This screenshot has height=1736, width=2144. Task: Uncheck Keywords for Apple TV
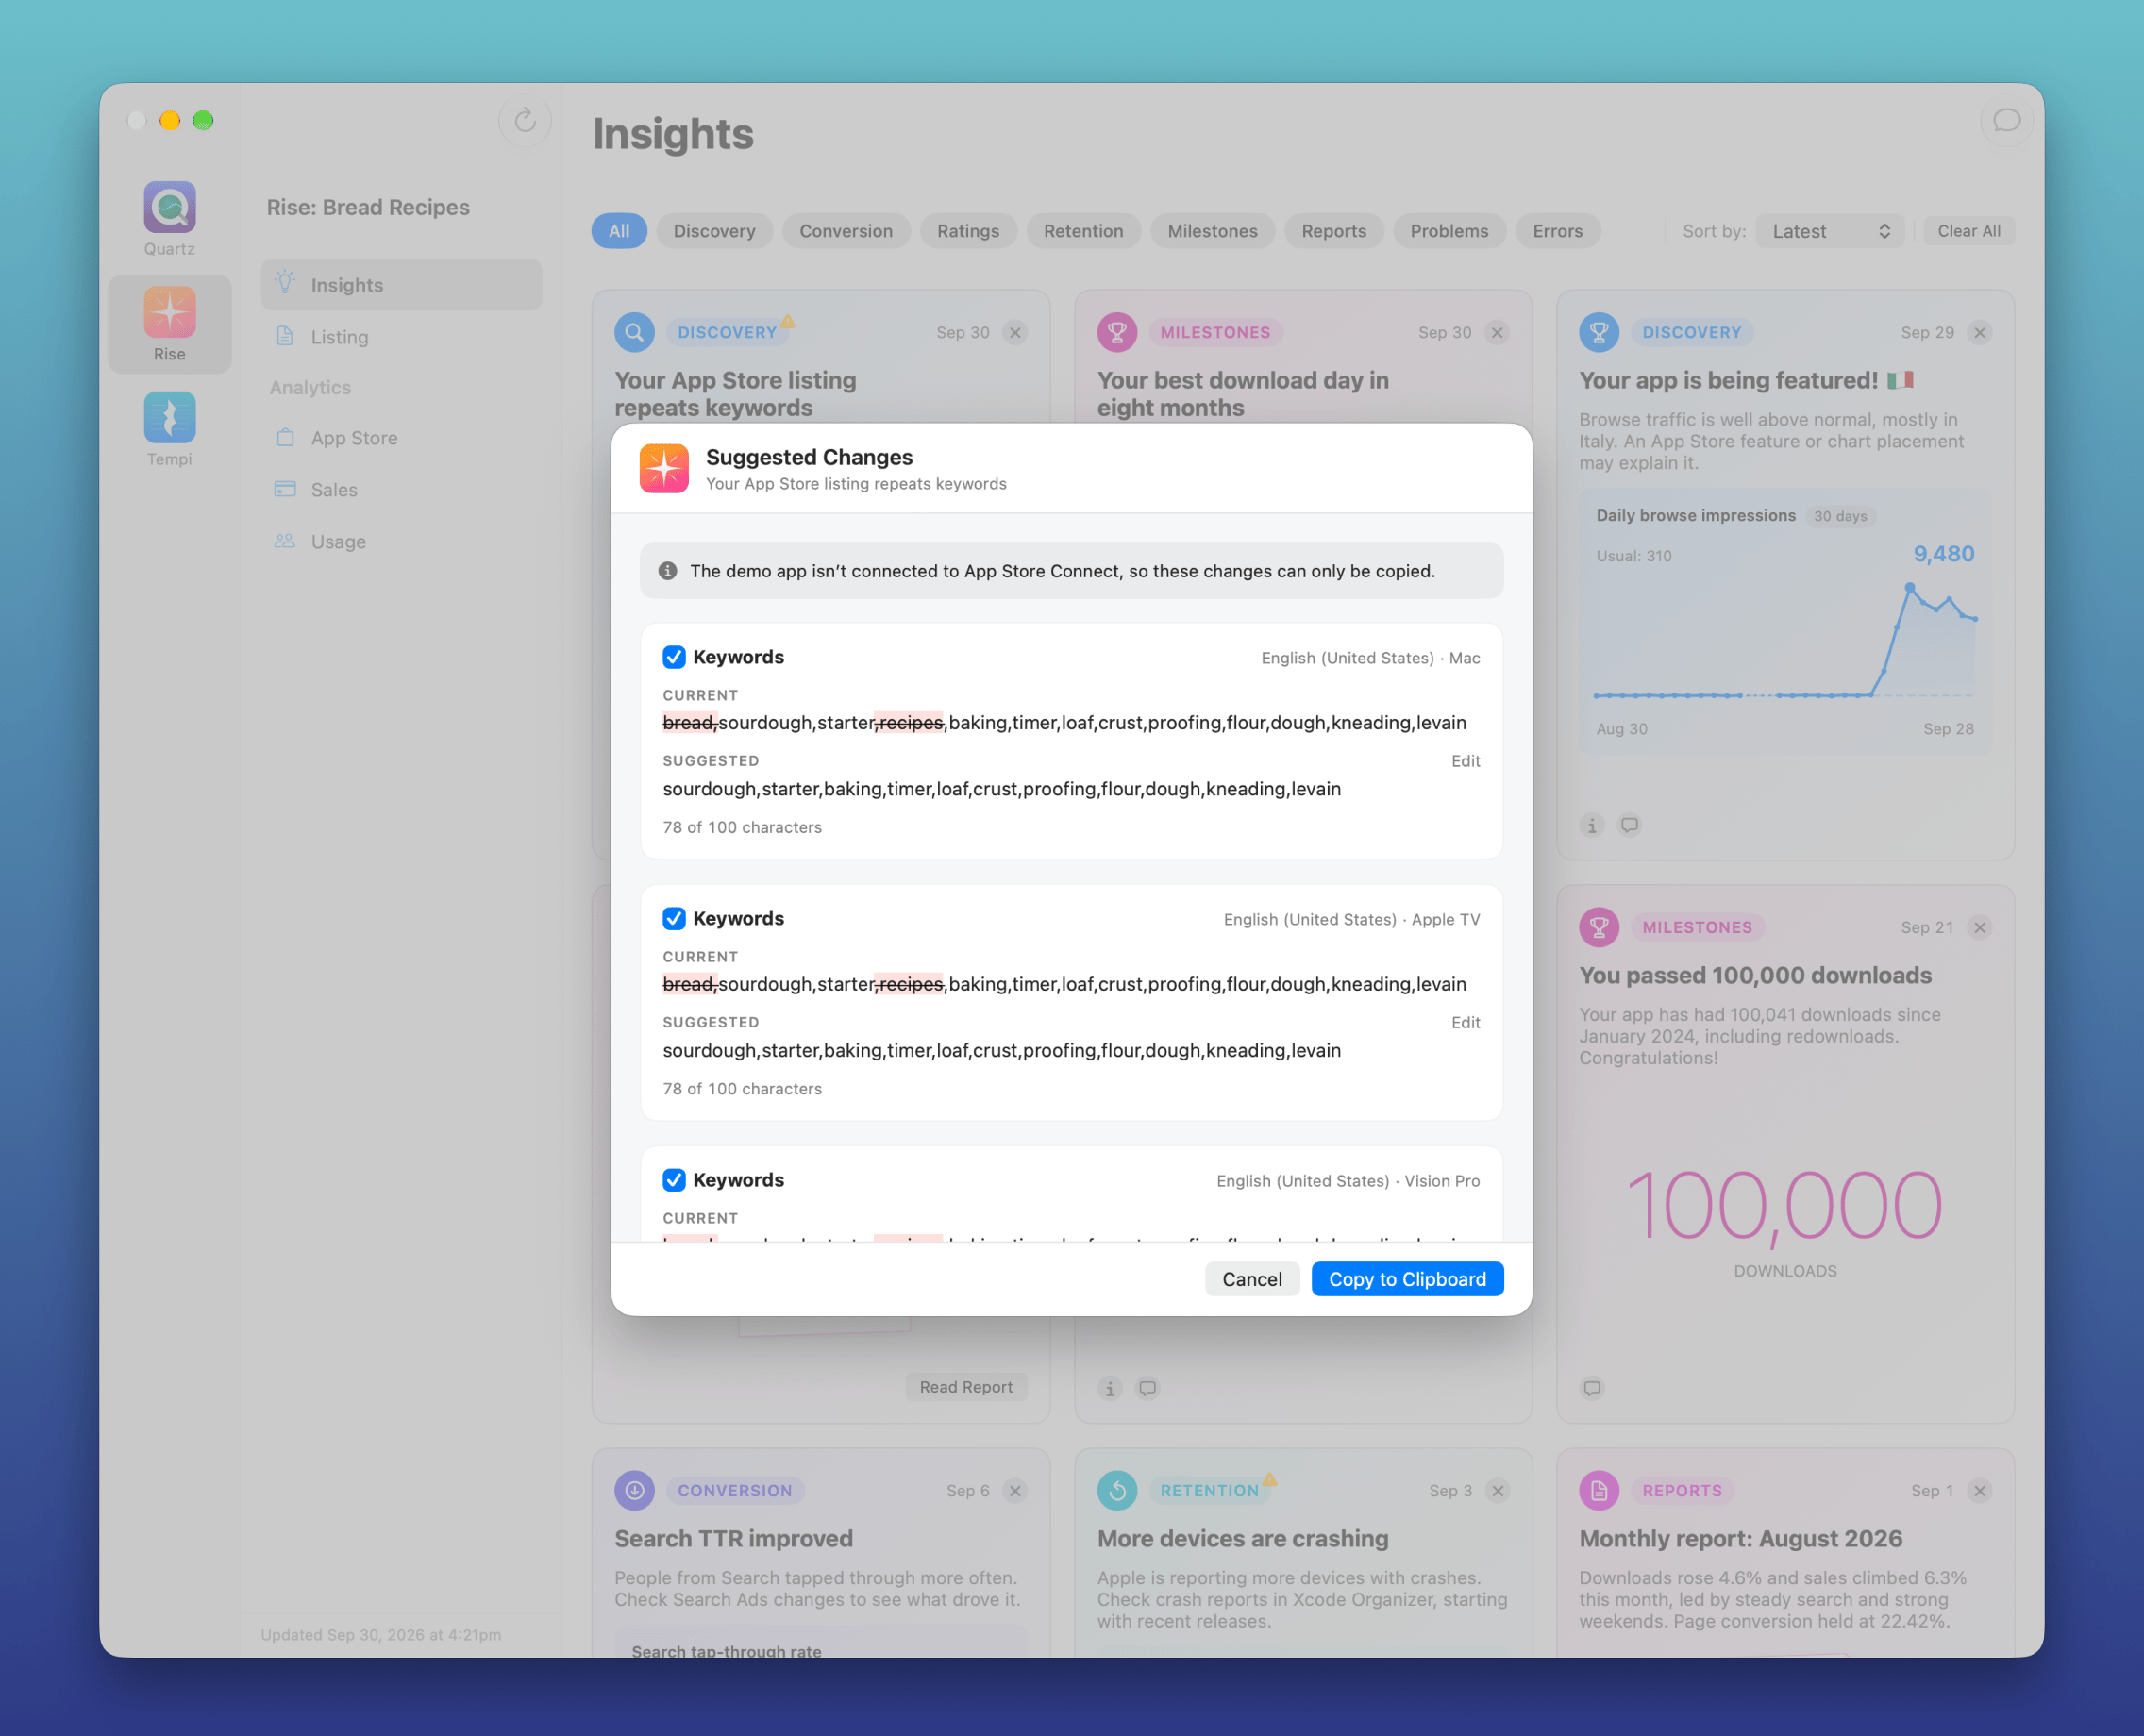coord(674,918)
